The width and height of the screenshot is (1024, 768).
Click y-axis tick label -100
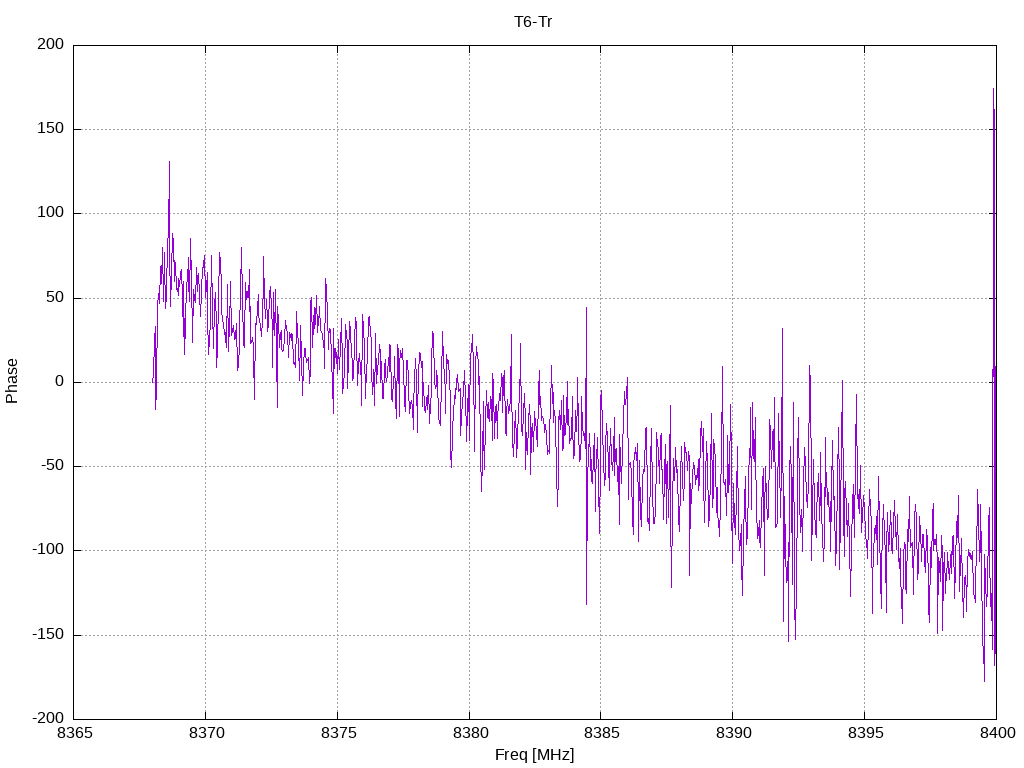pos(48,551)
